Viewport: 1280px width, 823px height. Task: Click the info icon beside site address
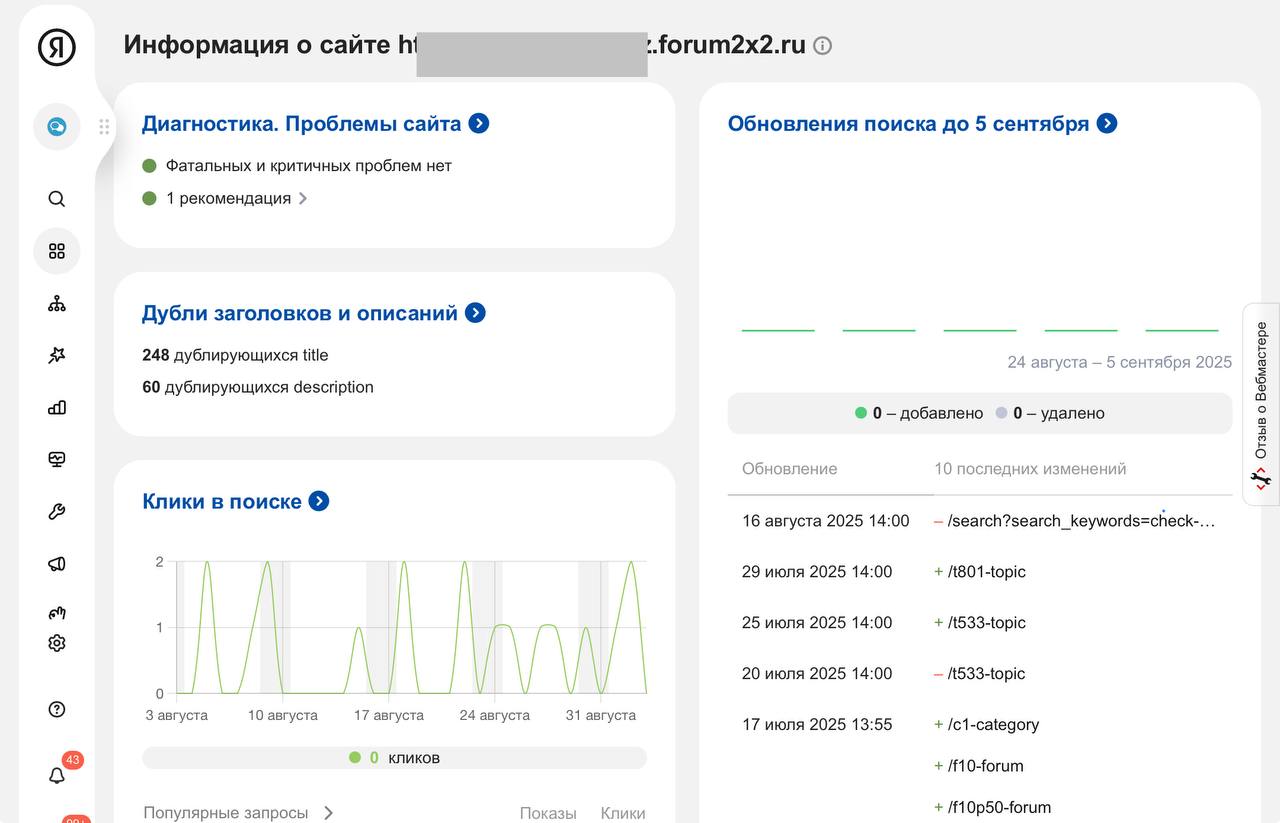822,46
